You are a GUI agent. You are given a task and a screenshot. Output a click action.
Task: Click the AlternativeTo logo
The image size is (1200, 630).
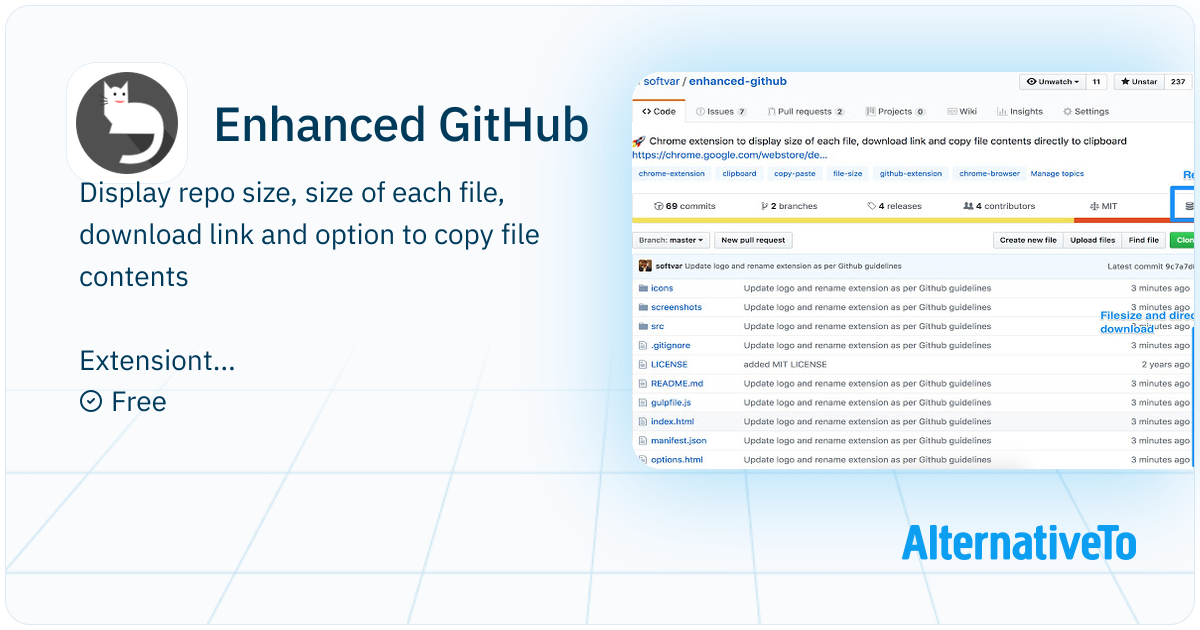pos(1019,542)
